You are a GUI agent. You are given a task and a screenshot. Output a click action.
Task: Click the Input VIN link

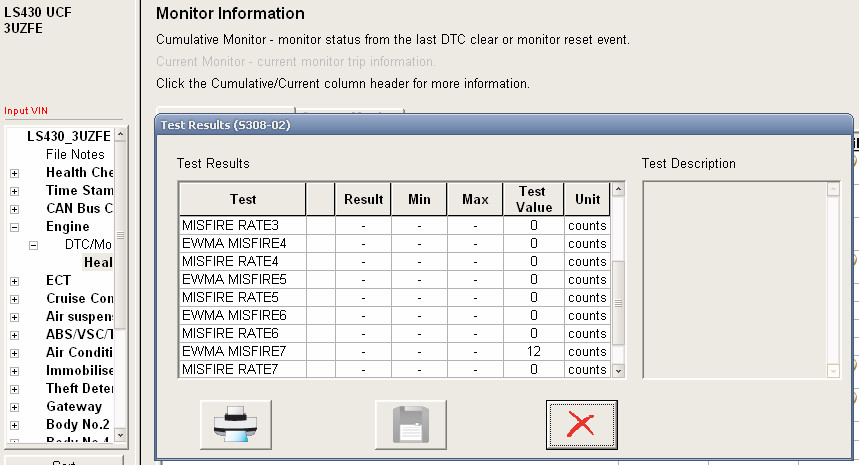click(x=26, y=111)
